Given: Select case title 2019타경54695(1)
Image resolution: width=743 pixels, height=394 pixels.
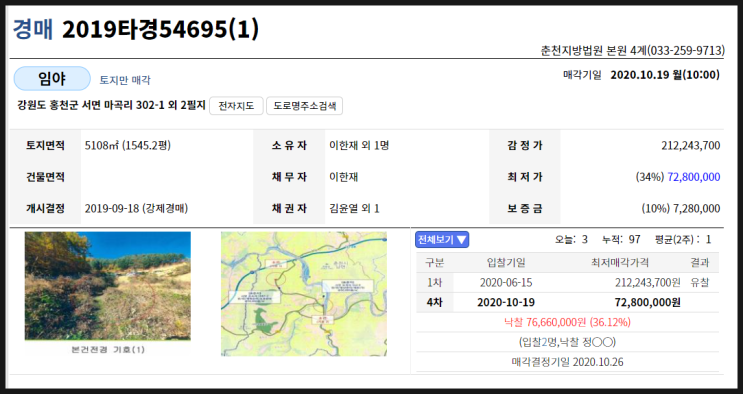Looking at the screenshot, I should pos(160,30).
